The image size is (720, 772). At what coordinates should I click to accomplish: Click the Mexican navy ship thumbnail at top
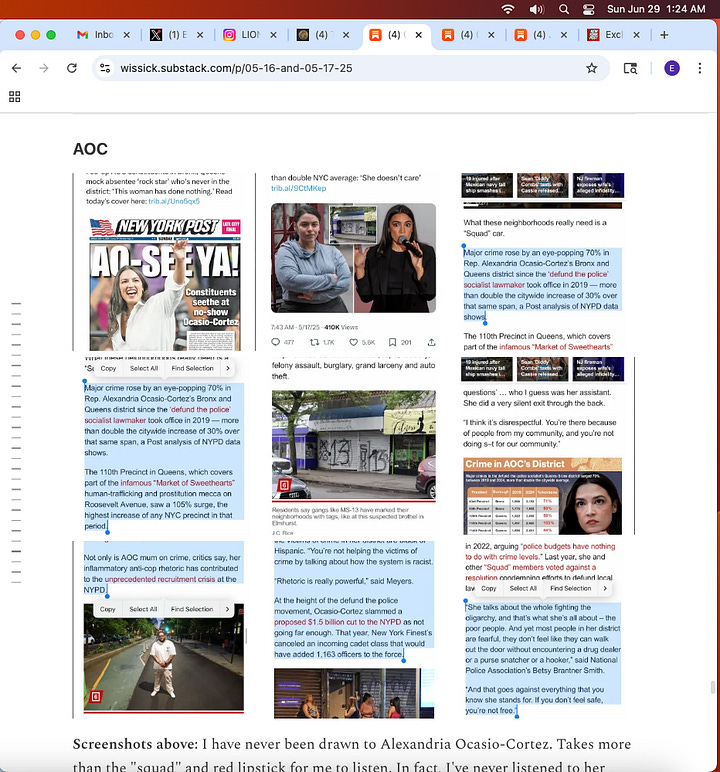coord(487,185)
